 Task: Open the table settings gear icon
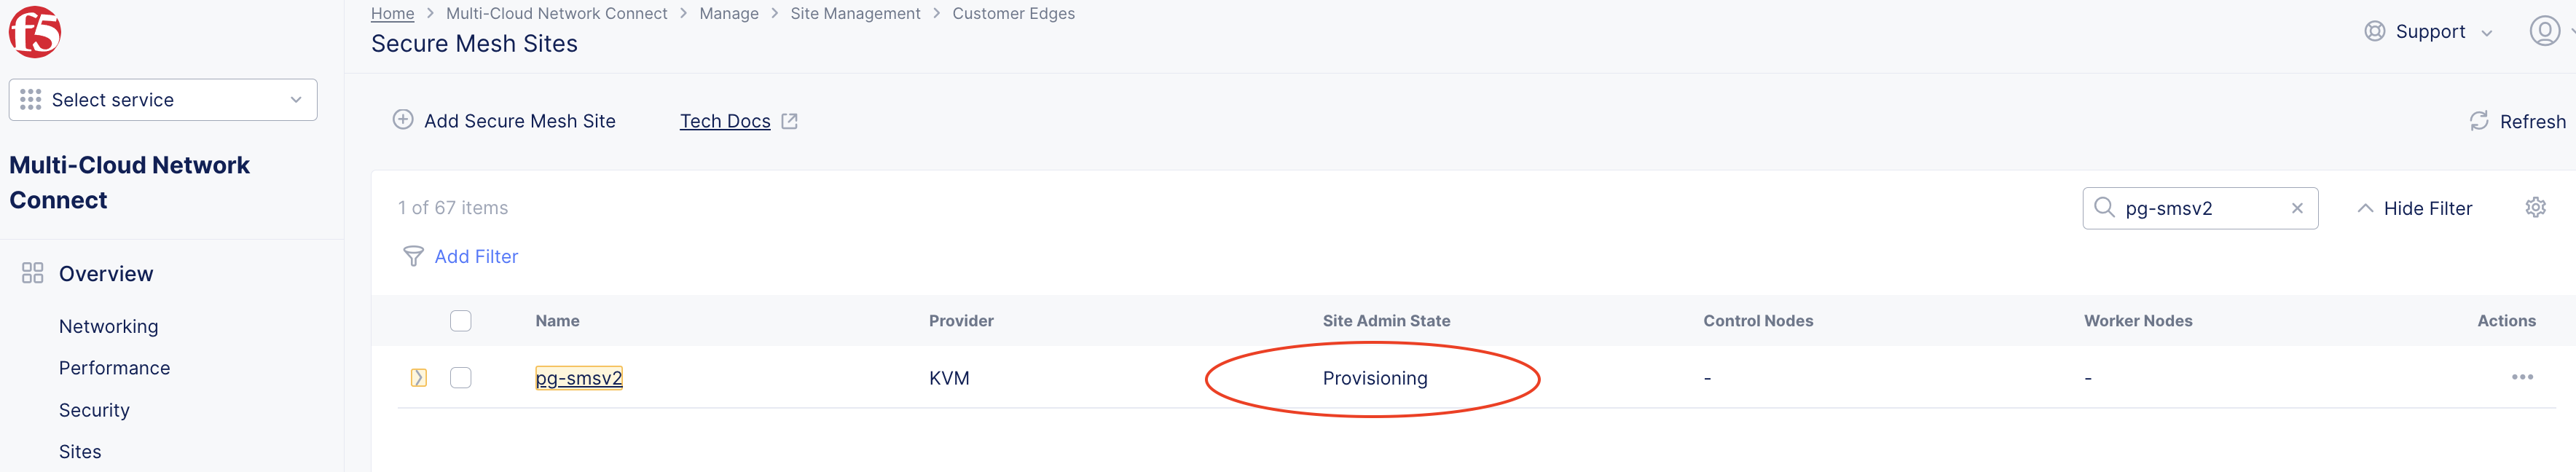click(x=2537, y=207)
